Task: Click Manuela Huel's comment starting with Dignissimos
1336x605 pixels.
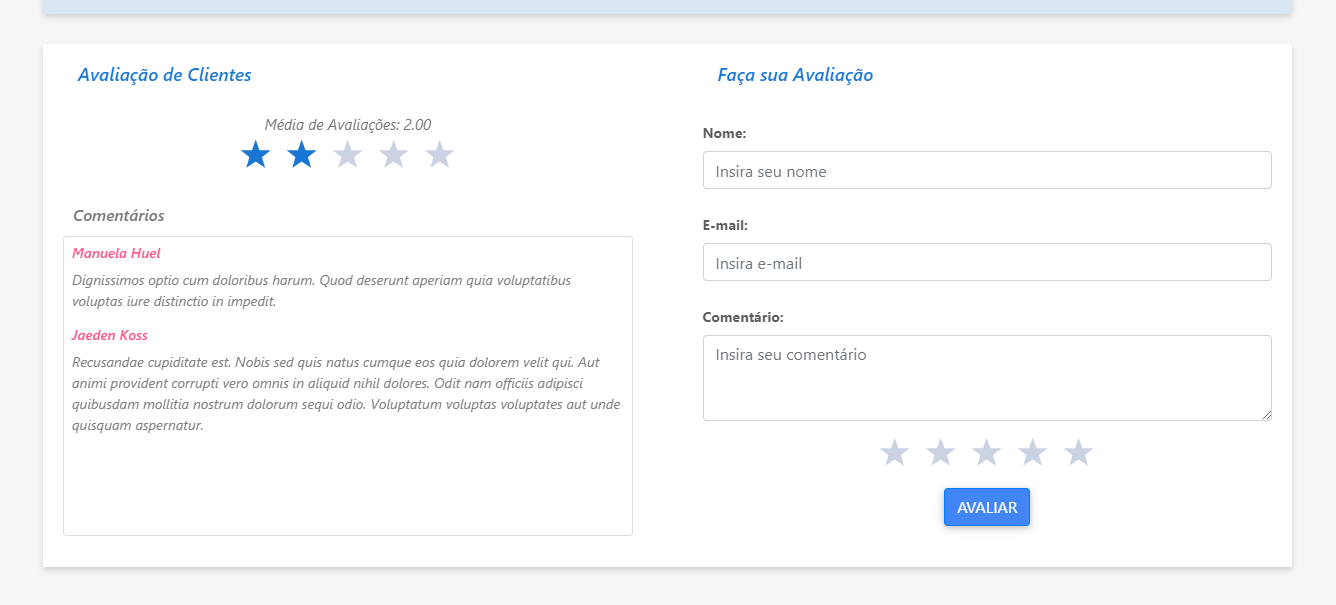Action: 322,291
